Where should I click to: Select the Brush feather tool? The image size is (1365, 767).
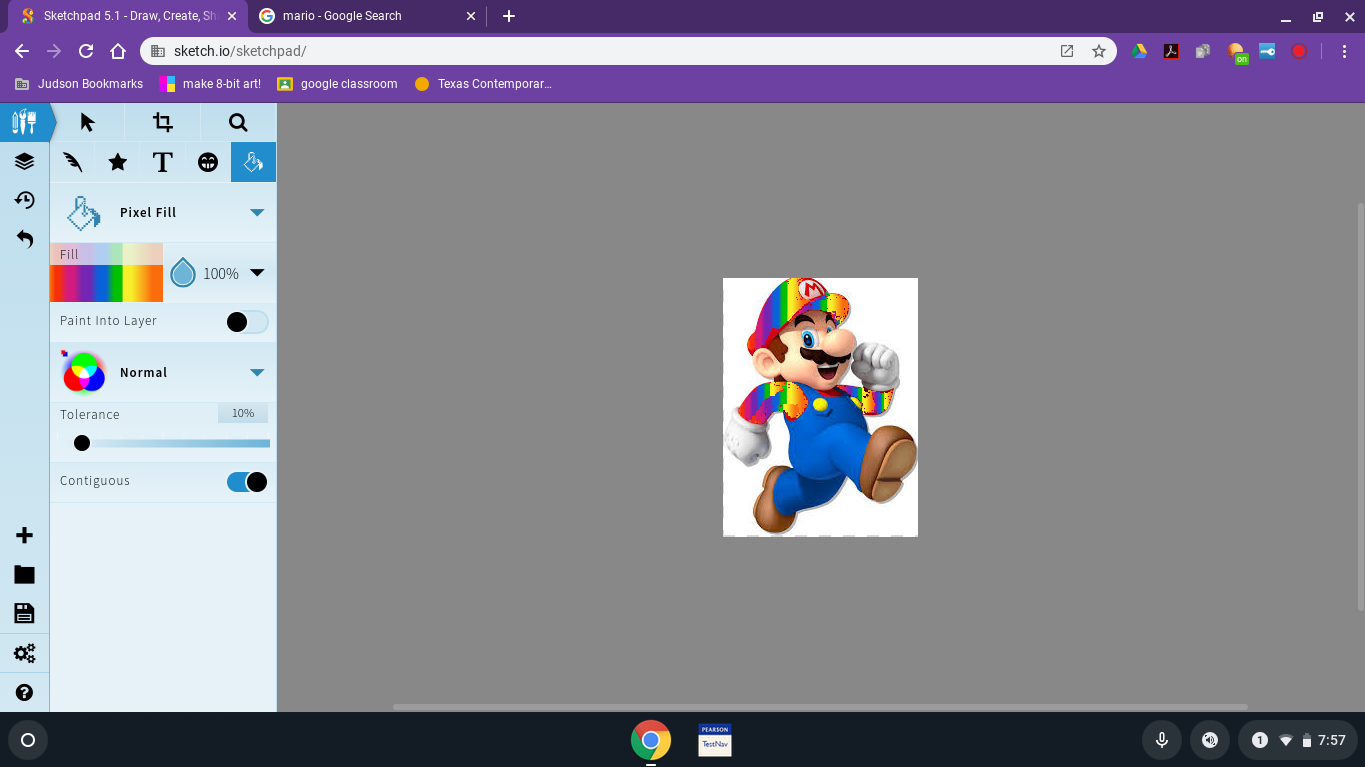[x=72, y=162]
